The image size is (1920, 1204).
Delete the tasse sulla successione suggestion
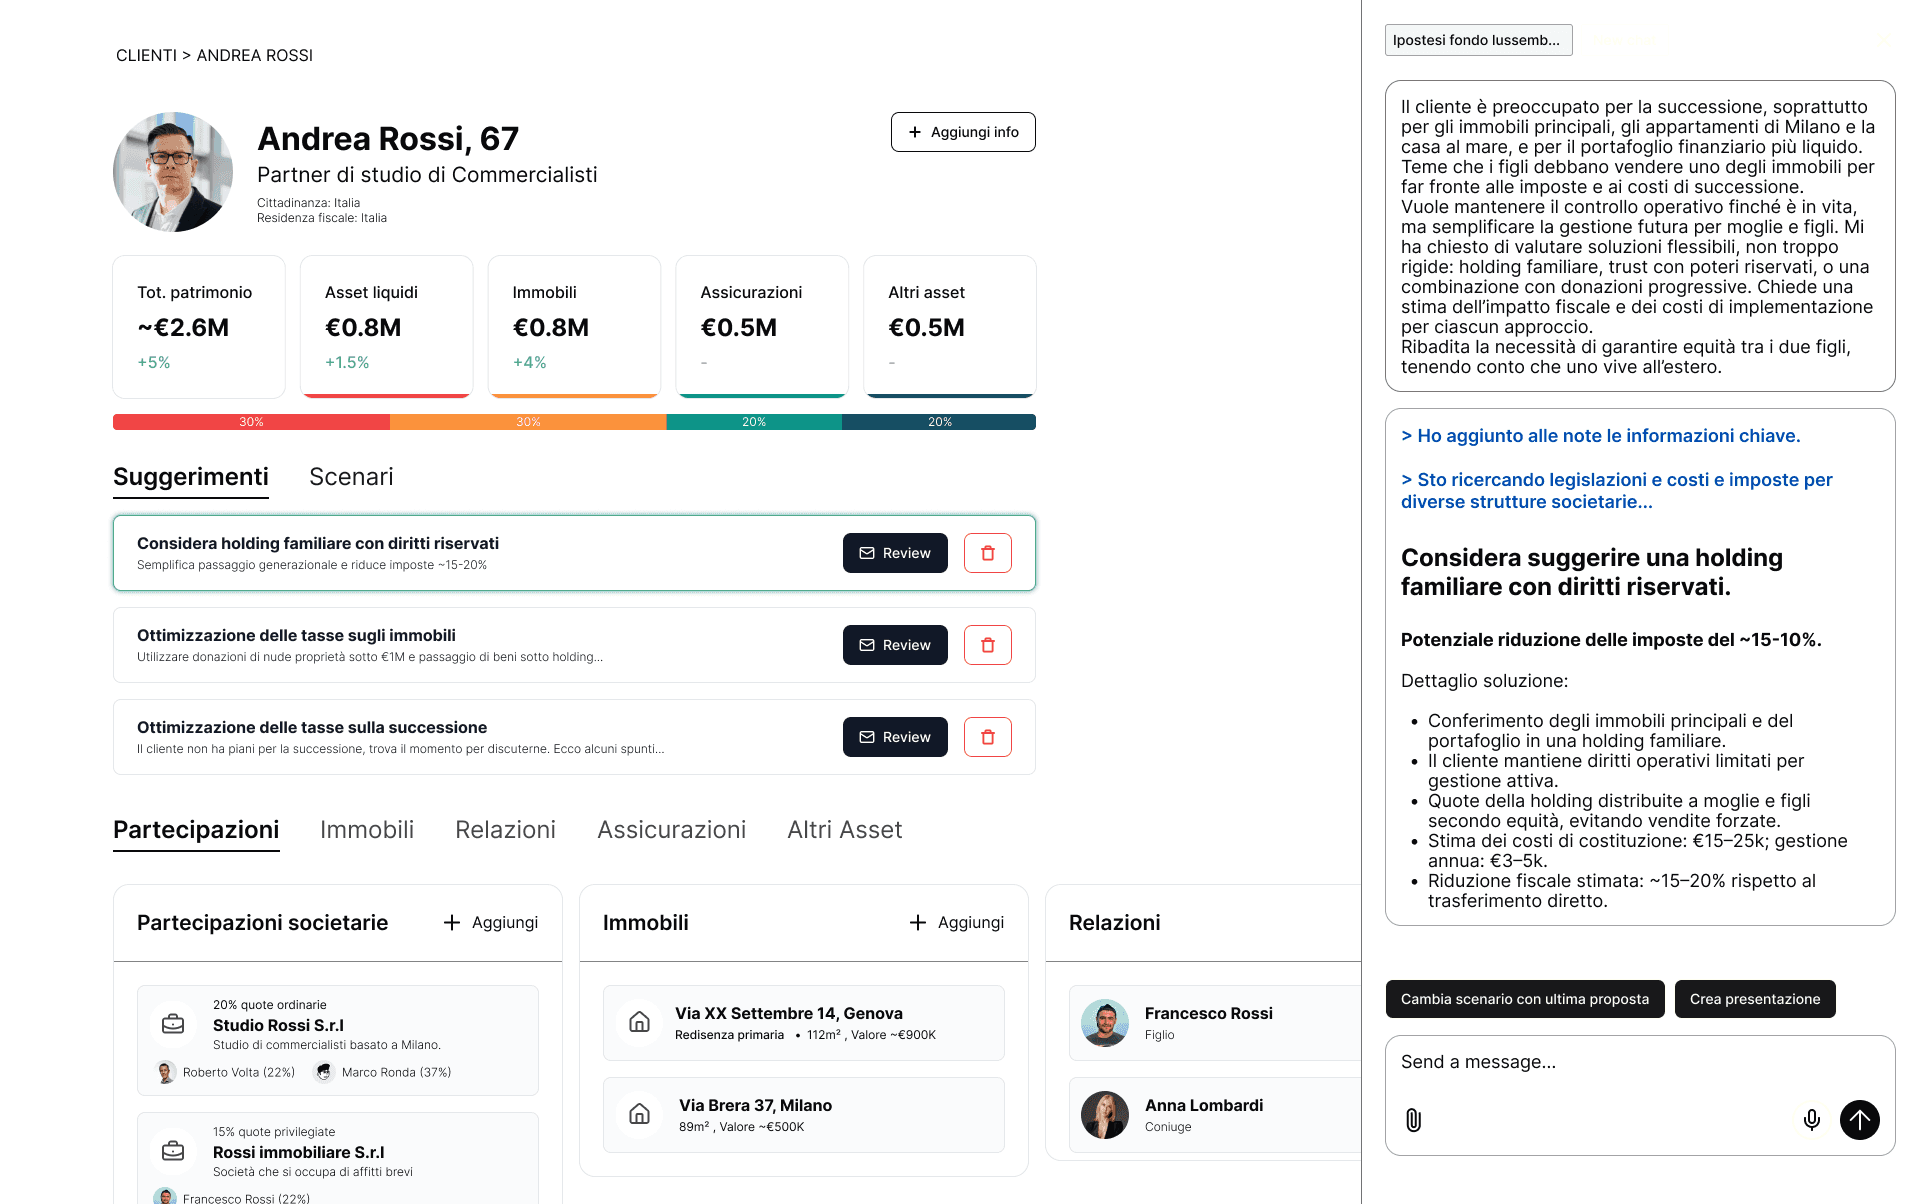point(987,737)
